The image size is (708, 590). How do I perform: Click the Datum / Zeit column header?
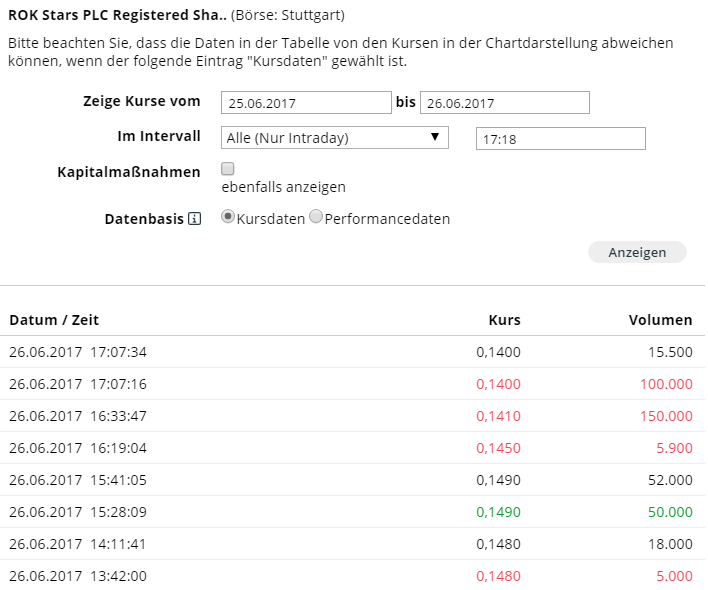pos(54,320)
